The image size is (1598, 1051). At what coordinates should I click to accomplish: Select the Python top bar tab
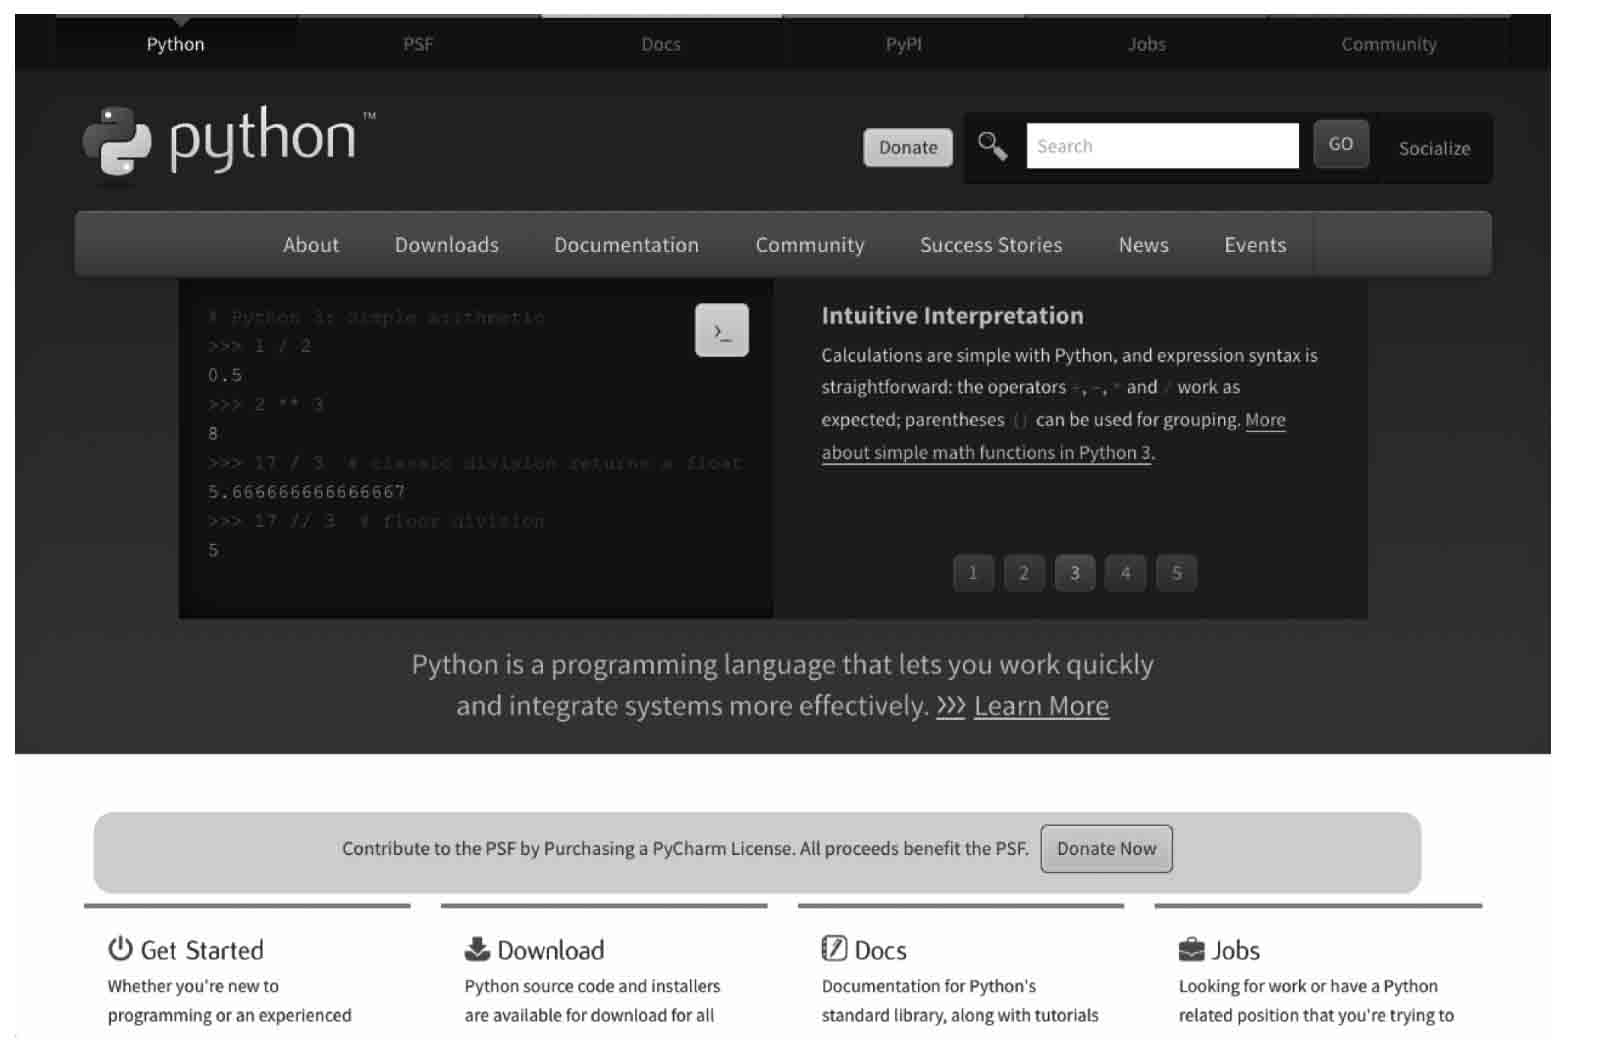pyautogui.click(x=176, y=44)
